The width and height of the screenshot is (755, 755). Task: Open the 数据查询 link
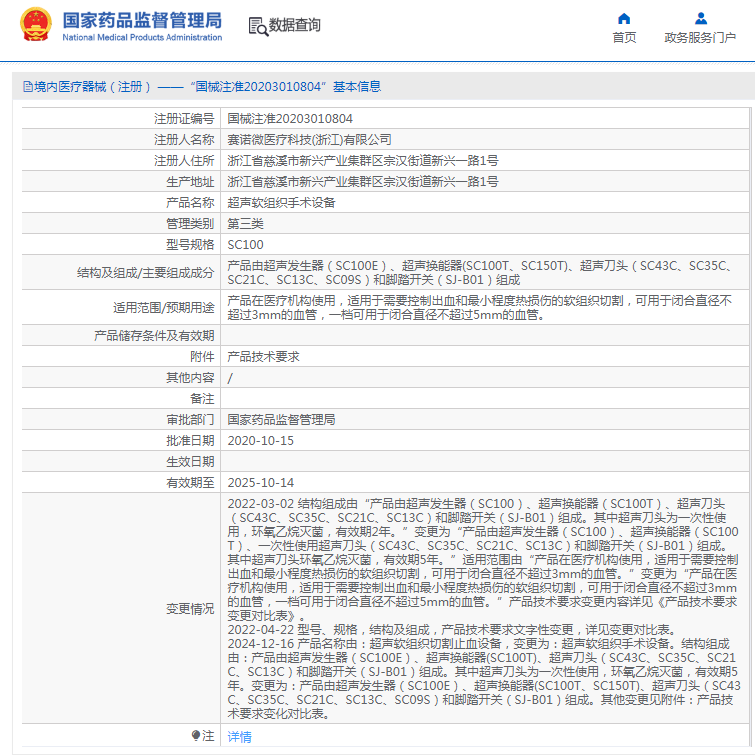(x=294, y=25)
